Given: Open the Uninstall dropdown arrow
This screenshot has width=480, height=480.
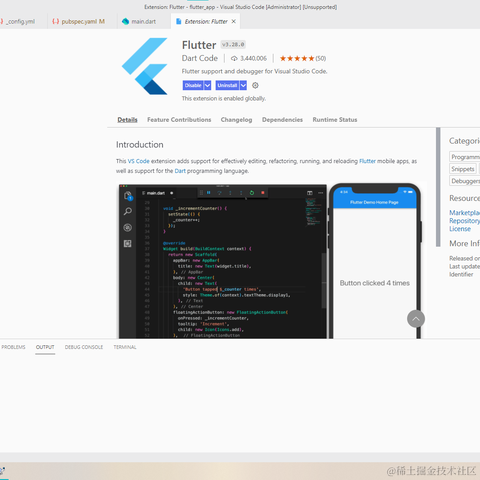Looking at the screenshot, I should [243, 85].
